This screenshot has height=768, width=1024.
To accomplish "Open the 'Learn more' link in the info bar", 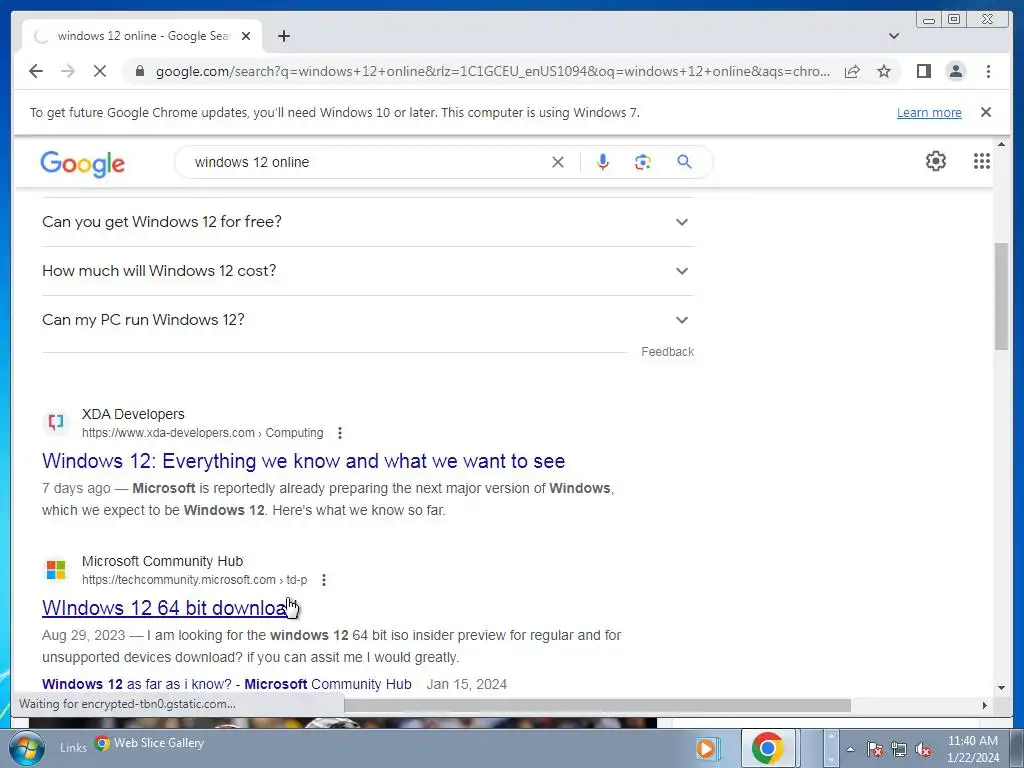I will tap(929, 112).
